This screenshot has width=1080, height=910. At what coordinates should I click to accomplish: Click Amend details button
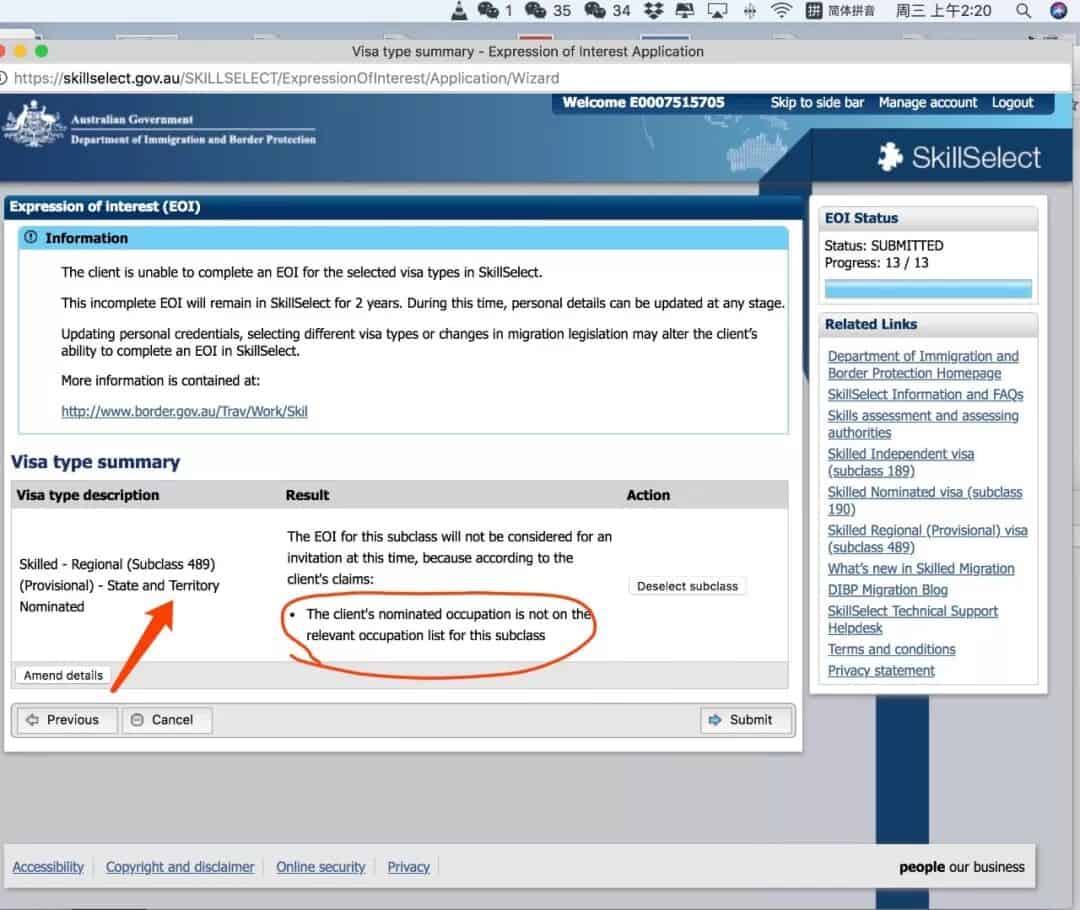click(x=63, y=675)
